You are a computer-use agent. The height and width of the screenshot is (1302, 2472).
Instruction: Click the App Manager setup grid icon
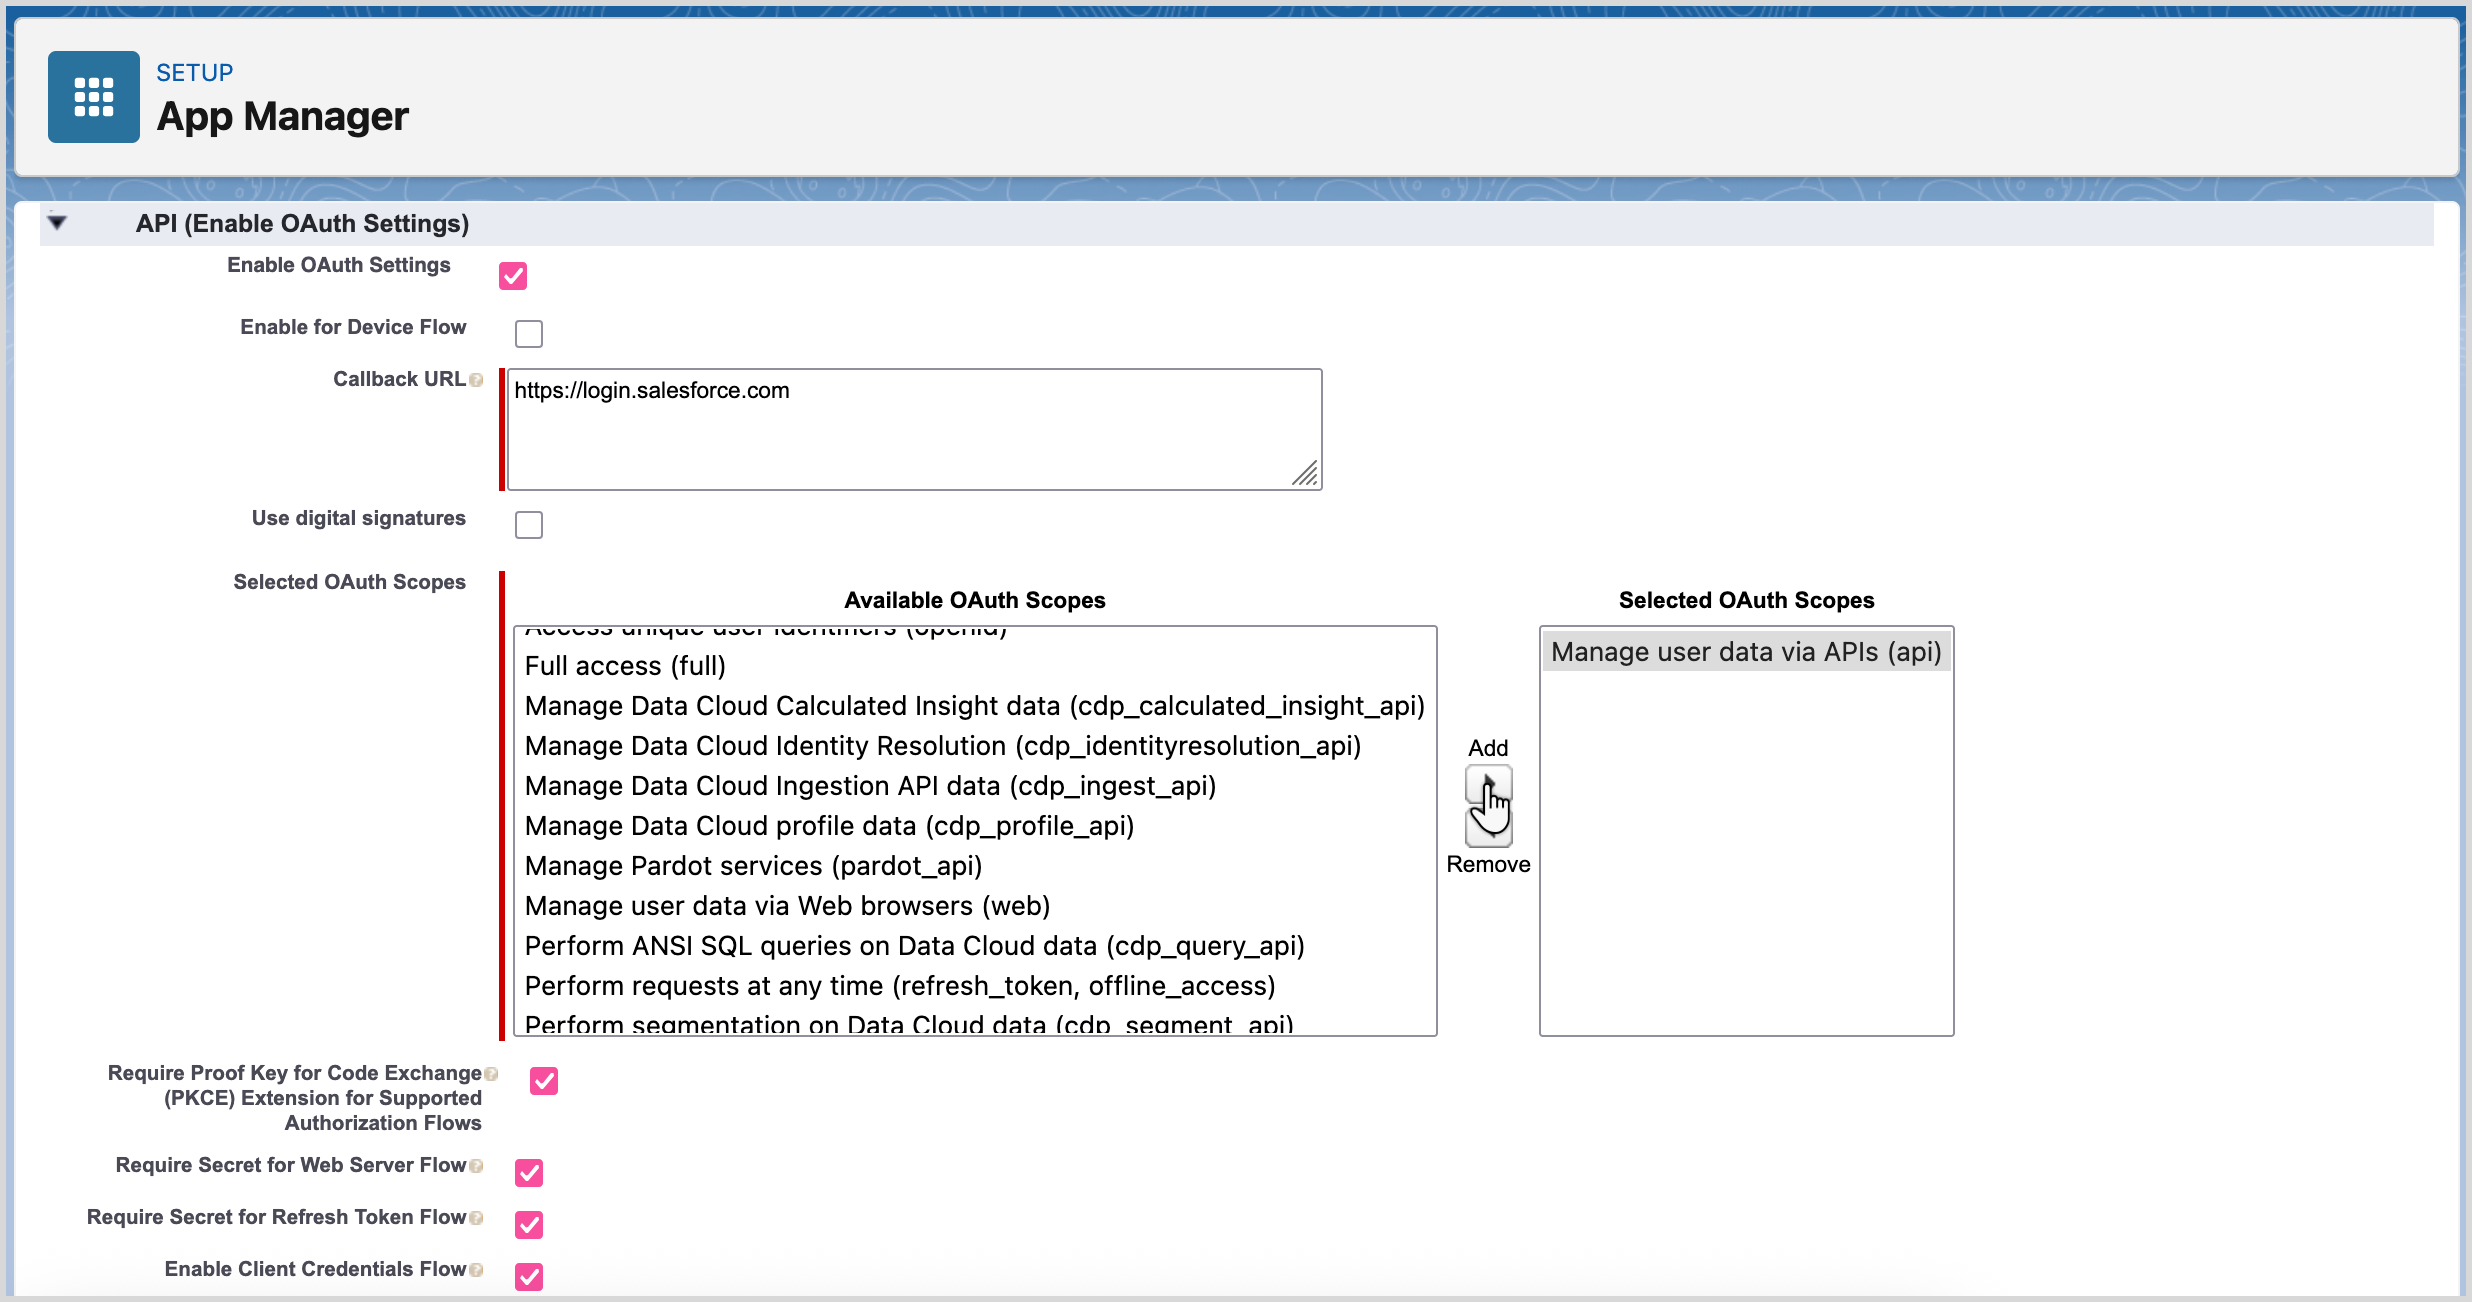(x=93, y=96)
